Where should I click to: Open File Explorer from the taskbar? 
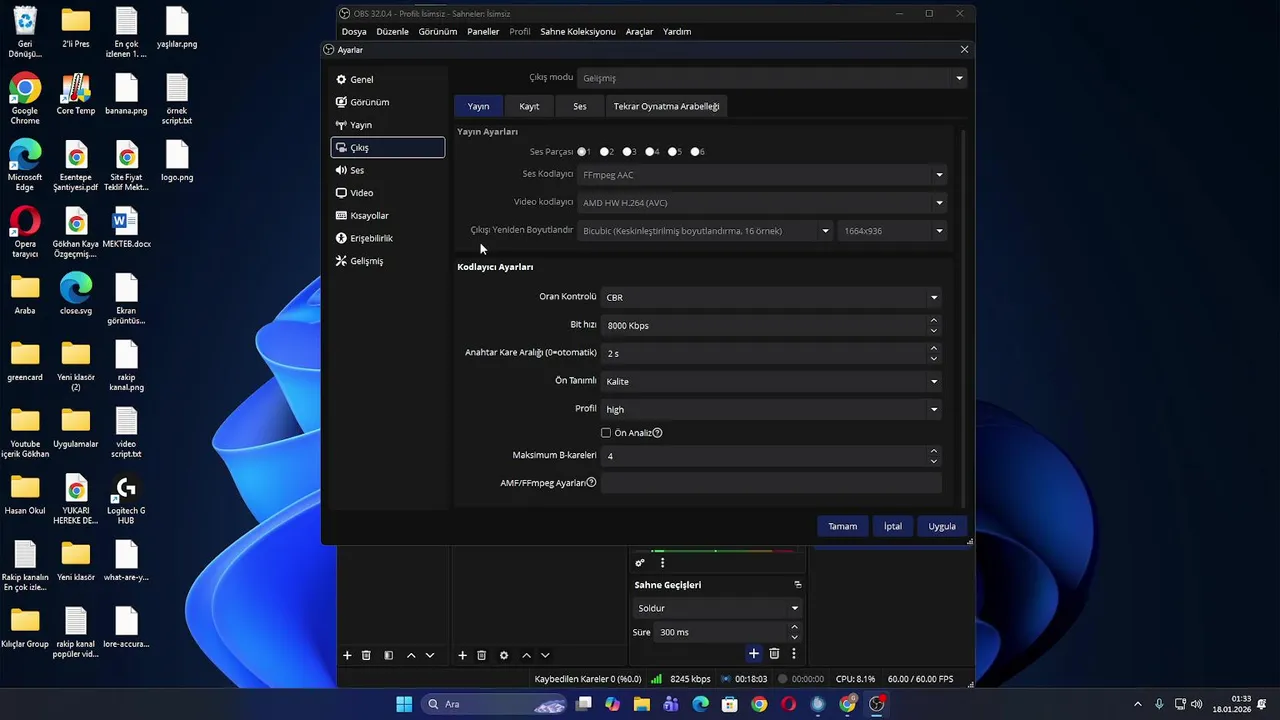coord(642,704)
